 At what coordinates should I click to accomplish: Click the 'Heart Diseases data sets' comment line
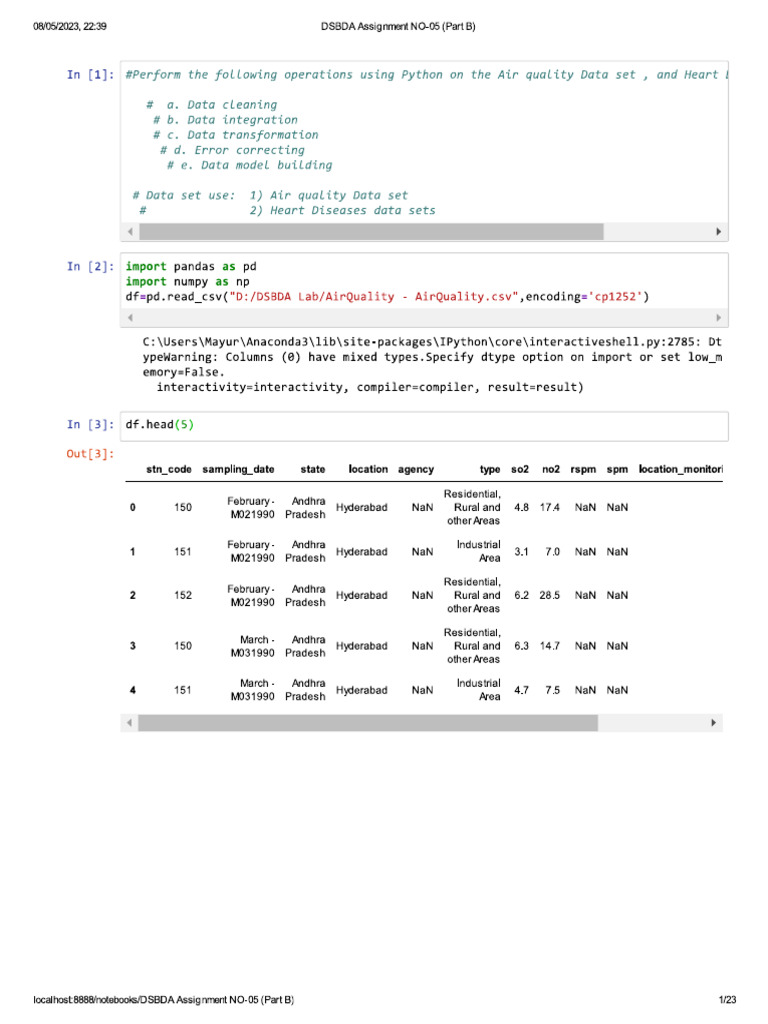342,210
